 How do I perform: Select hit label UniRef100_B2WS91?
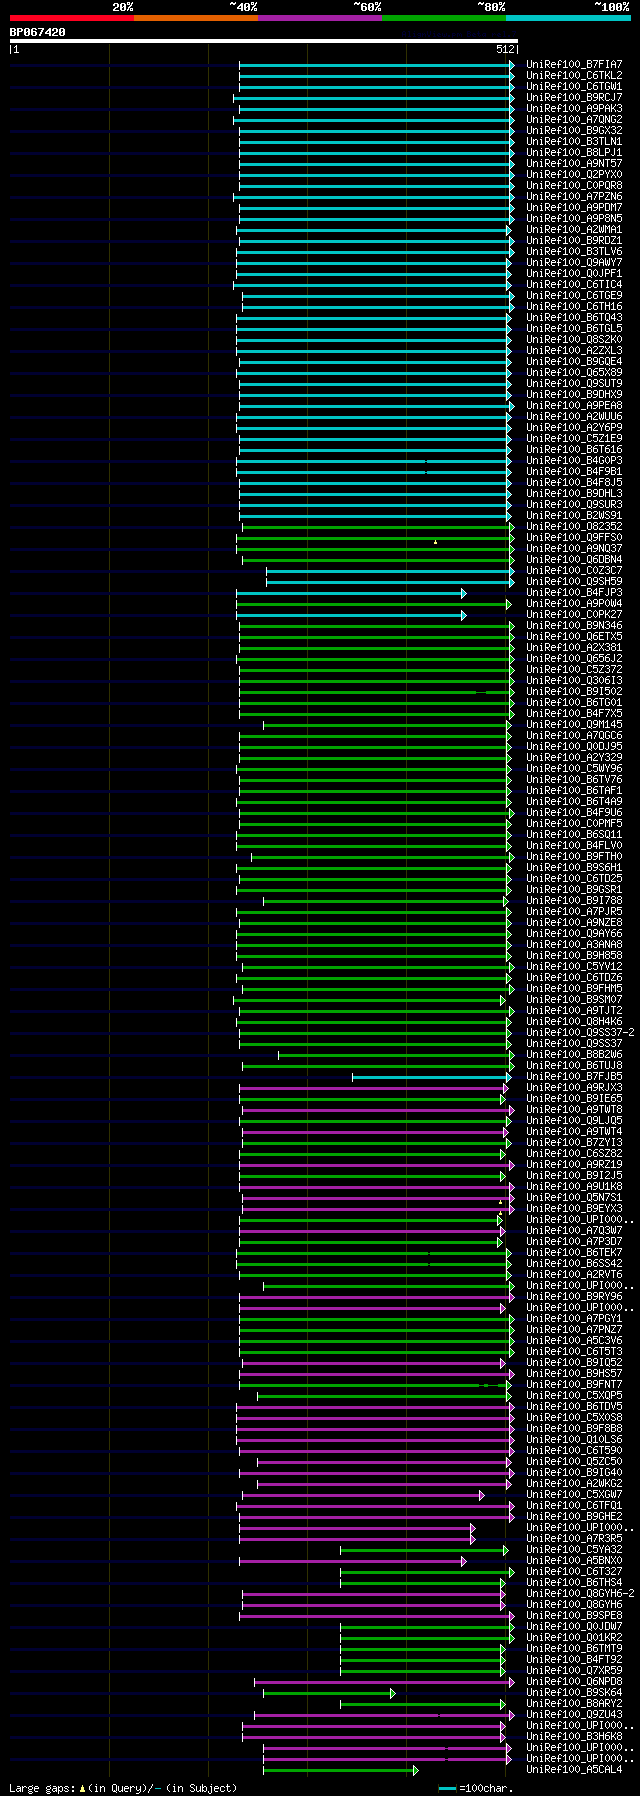[x=574, y=516]
